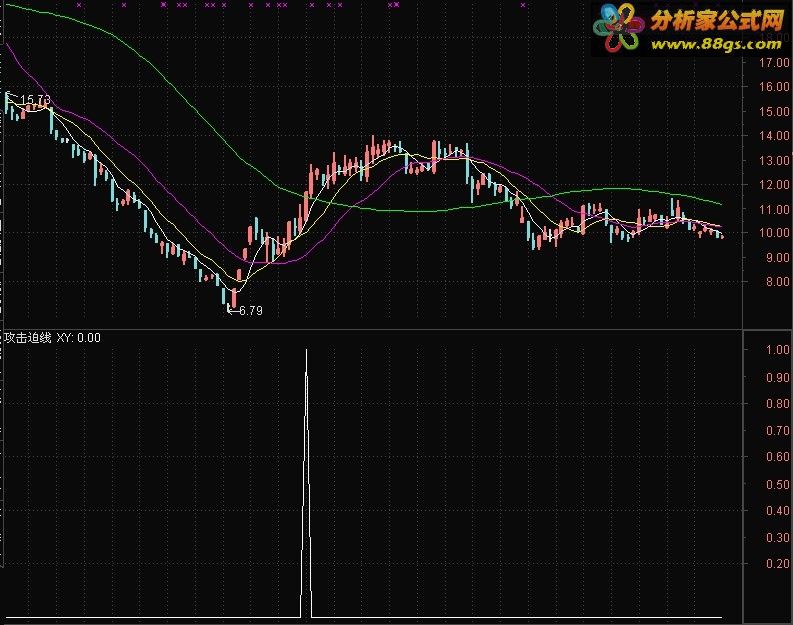This screenshot has height=625, width=793.
Task: Click the 9.00 price axis label
Action: [x=777, y=257]
